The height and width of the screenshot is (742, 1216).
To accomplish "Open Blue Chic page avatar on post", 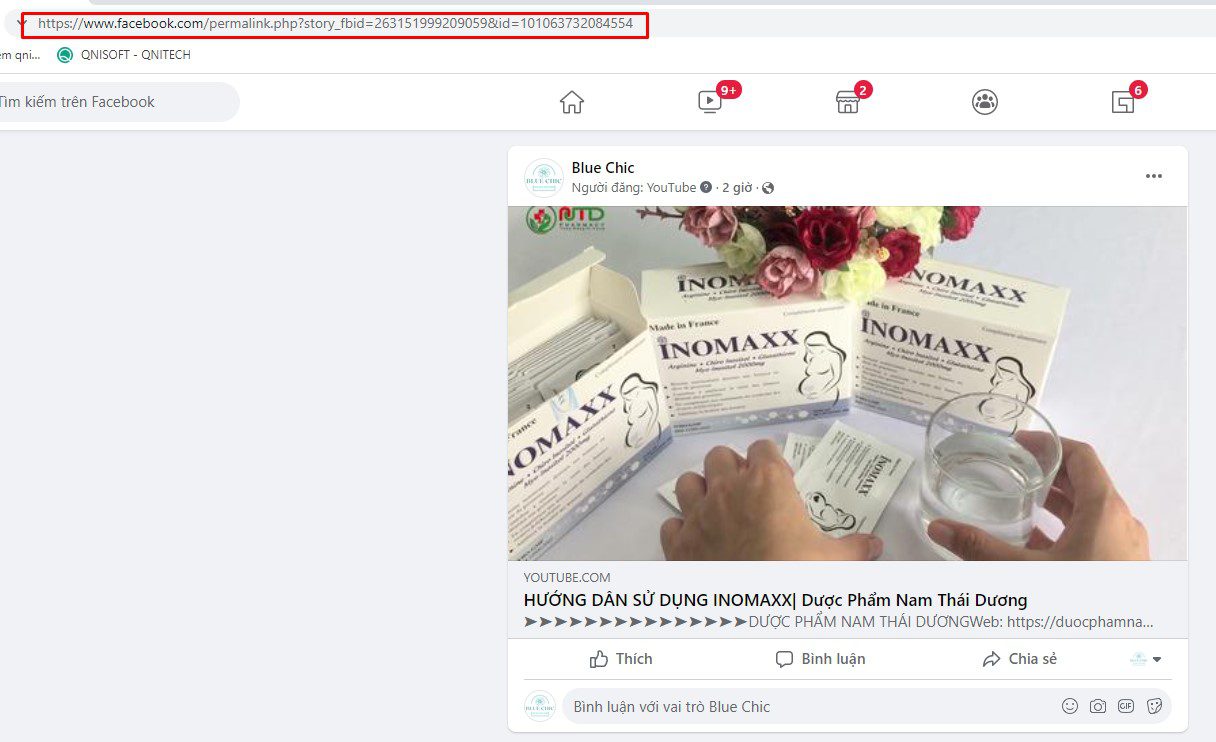I will point(544,177).
